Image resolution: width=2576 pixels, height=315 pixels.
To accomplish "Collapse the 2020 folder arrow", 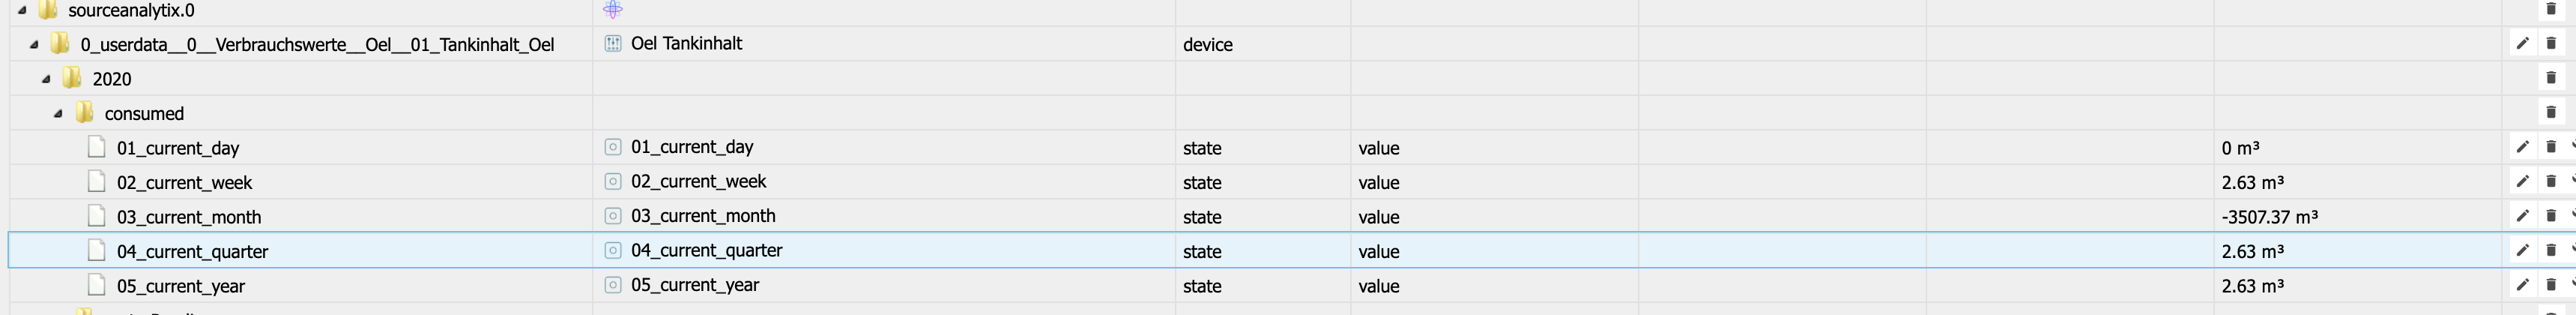I will 46,79.
